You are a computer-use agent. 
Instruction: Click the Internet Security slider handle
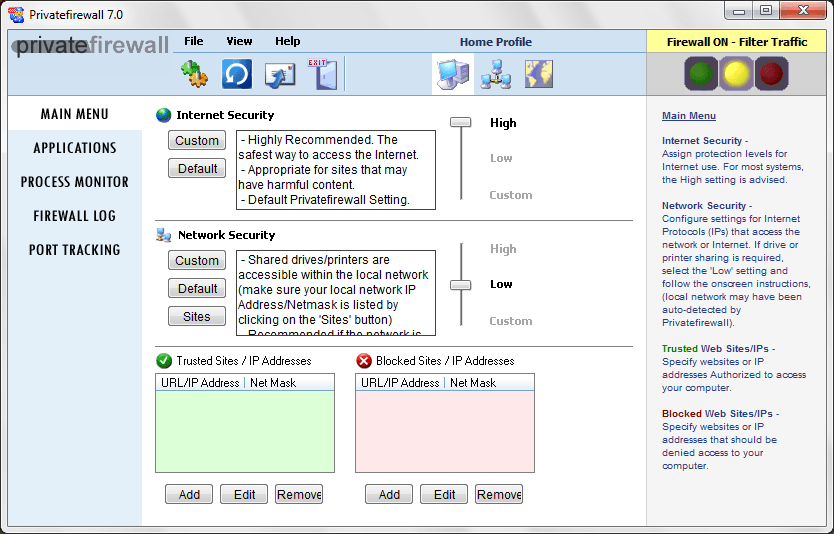(461, 122)
